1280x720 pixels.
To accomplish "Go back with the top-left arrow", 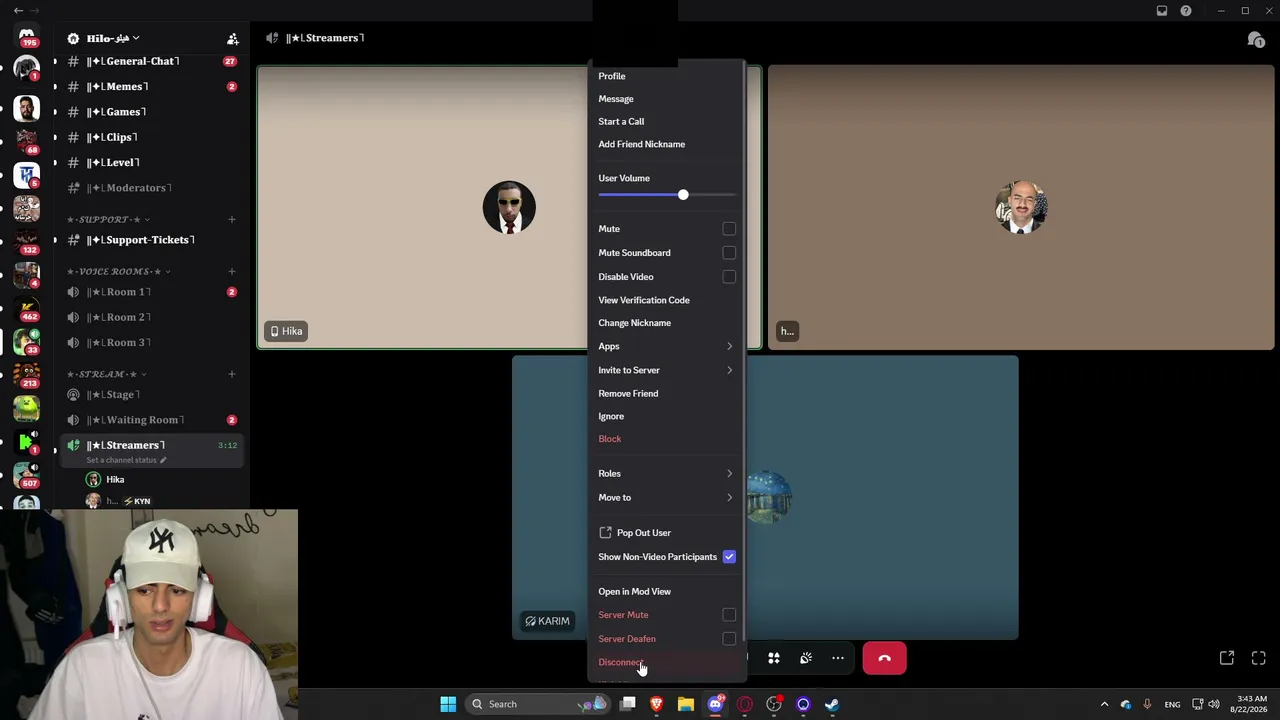I will [18, 11].
